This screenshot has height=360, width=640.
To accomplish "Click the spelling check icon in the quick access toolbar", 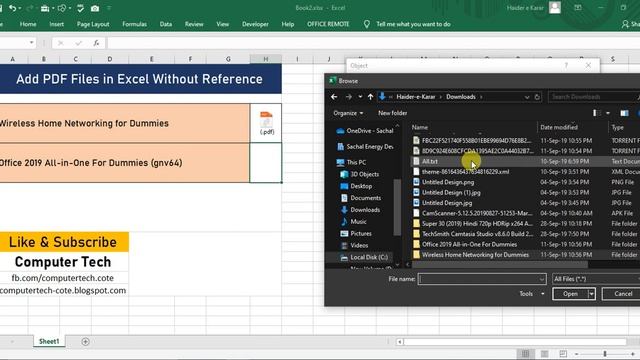I will [x=80, y=8].
